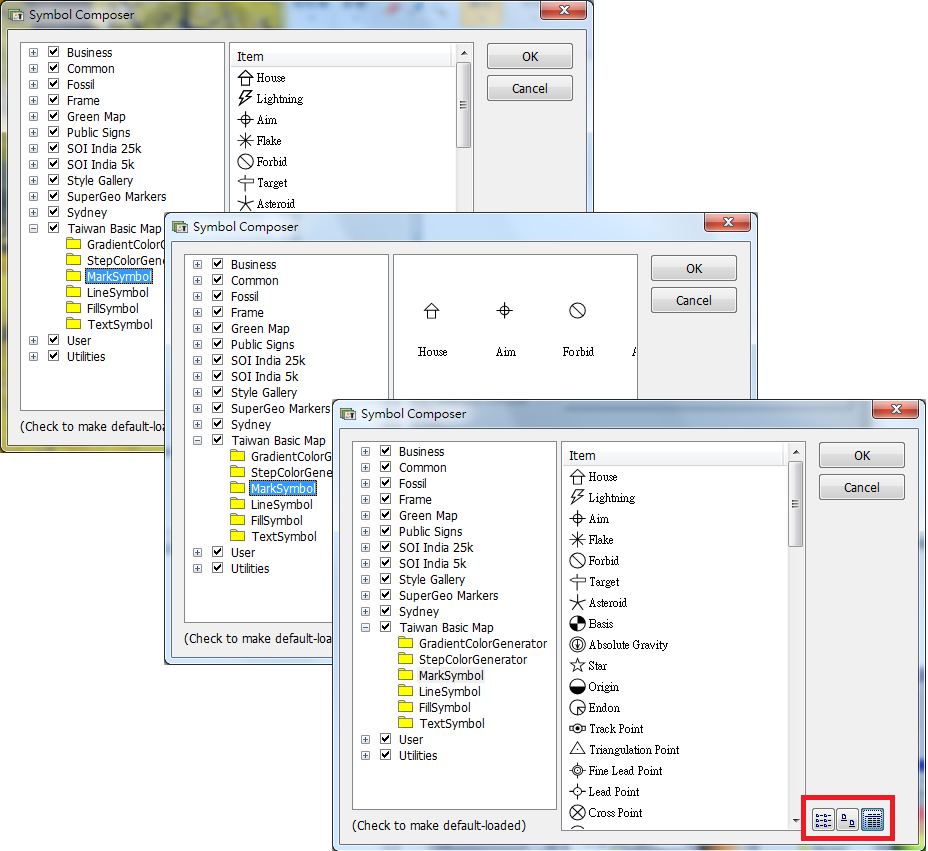928x851 pixels.
Task: Disable Utilities checkbox in frontmost dialog
Action: (x=385, y=756)
